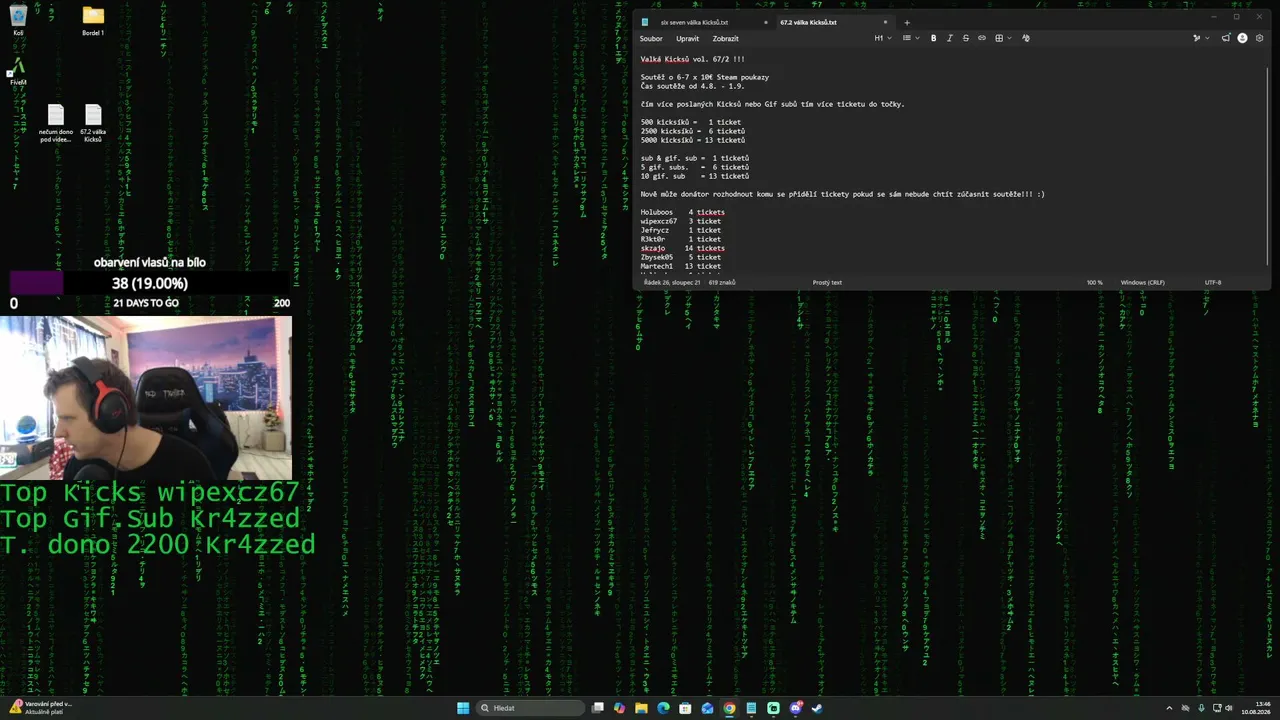Open Google Chrome from the taskbar
Screen dimensions: 1280x720
coord(729,708)
